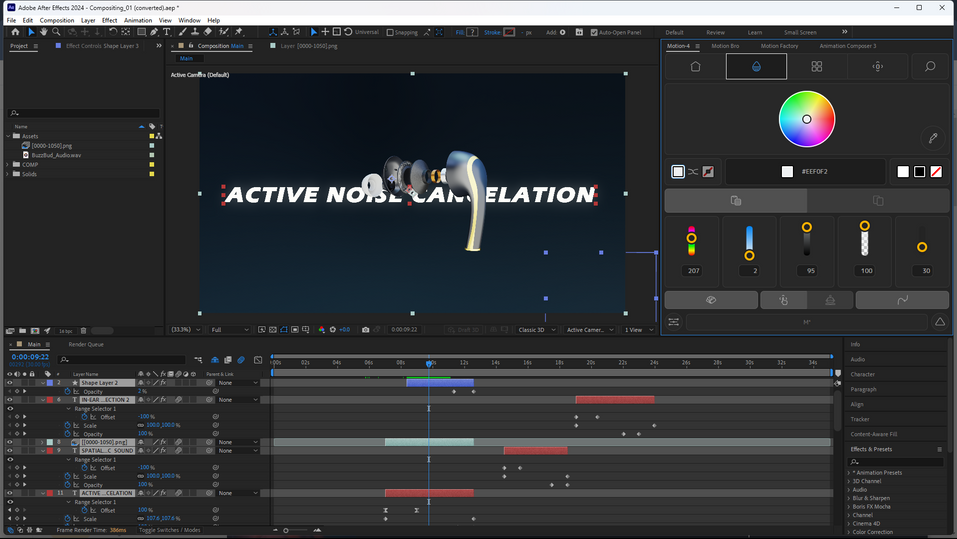Create a new folder in Project panel
Image resolution: width=957 pixels, height=539 pixels.
pos(22,331)
